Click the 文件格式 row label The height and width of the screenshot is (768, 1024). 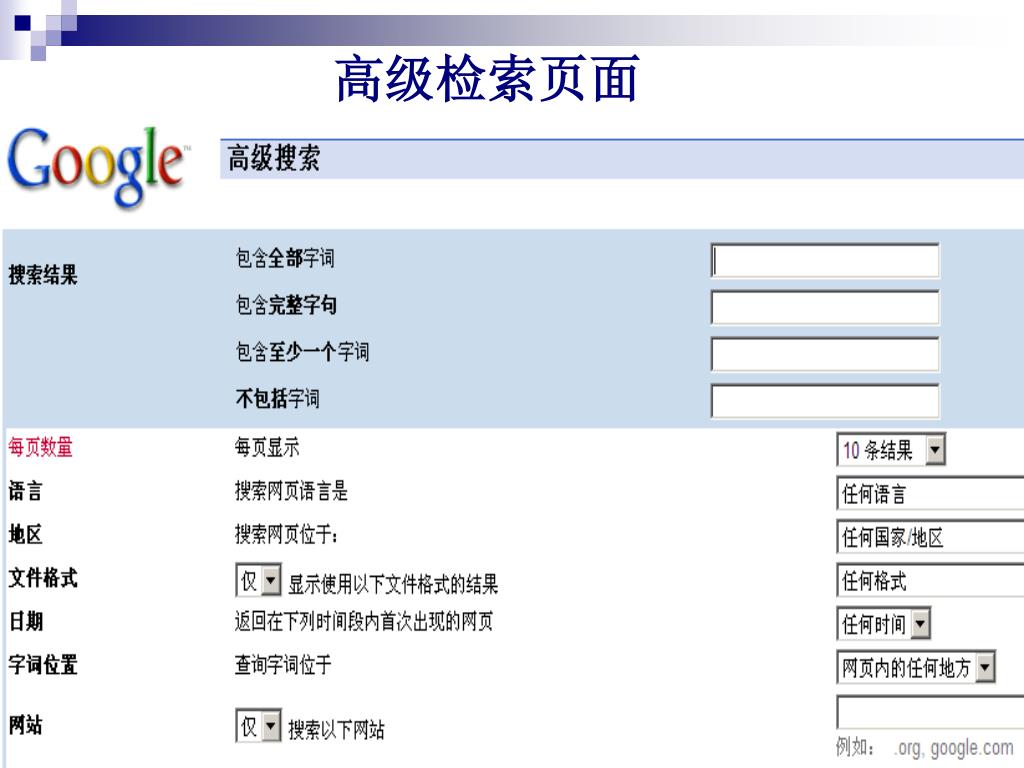point(43,578)
